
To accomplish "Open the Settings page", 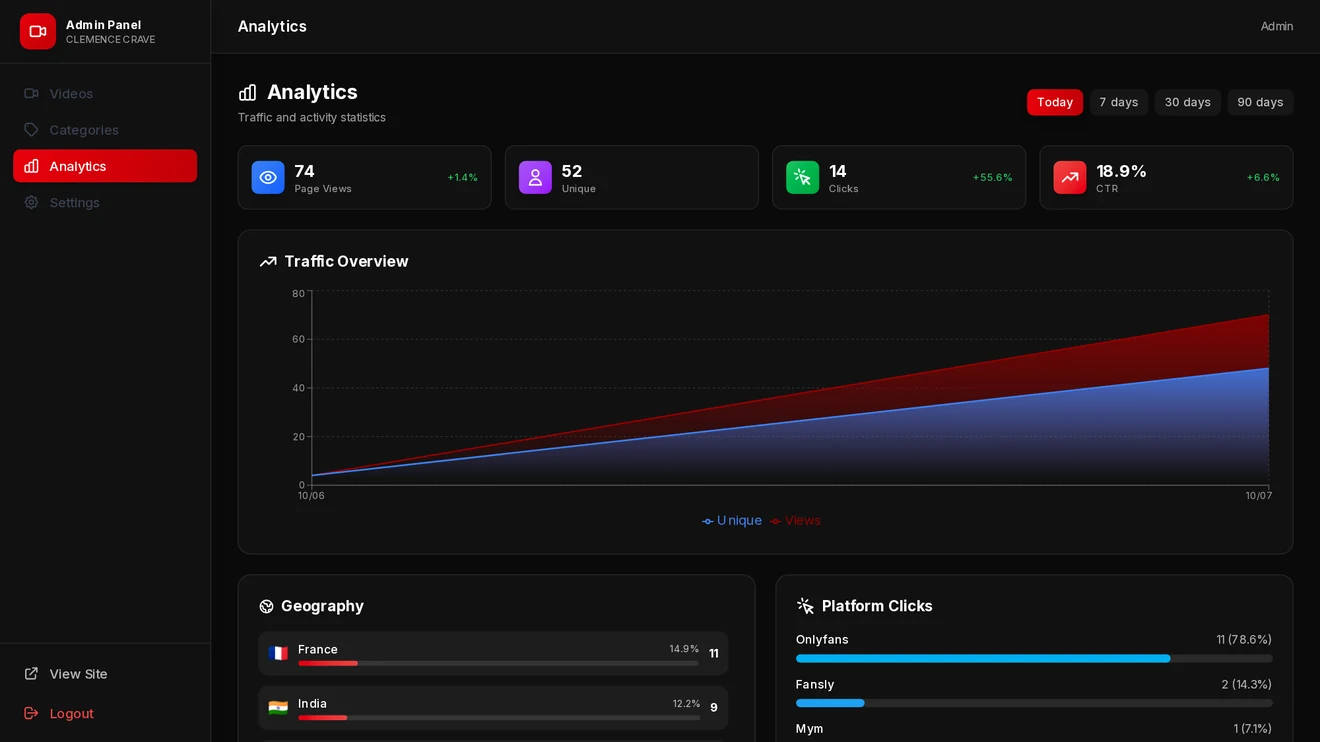I will [105, 202].
